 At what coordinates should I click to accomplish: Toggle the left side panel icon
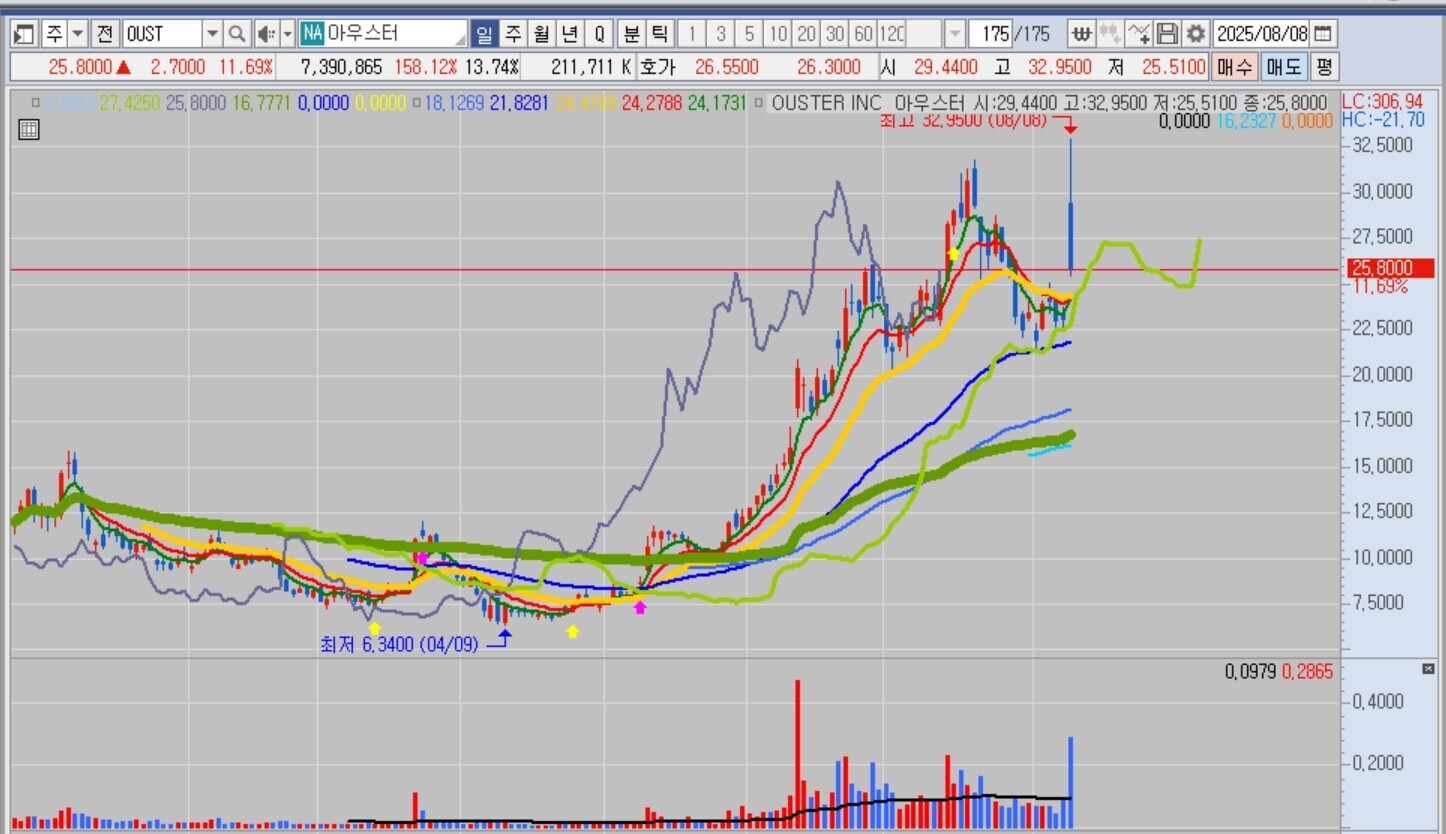point(24,34)
